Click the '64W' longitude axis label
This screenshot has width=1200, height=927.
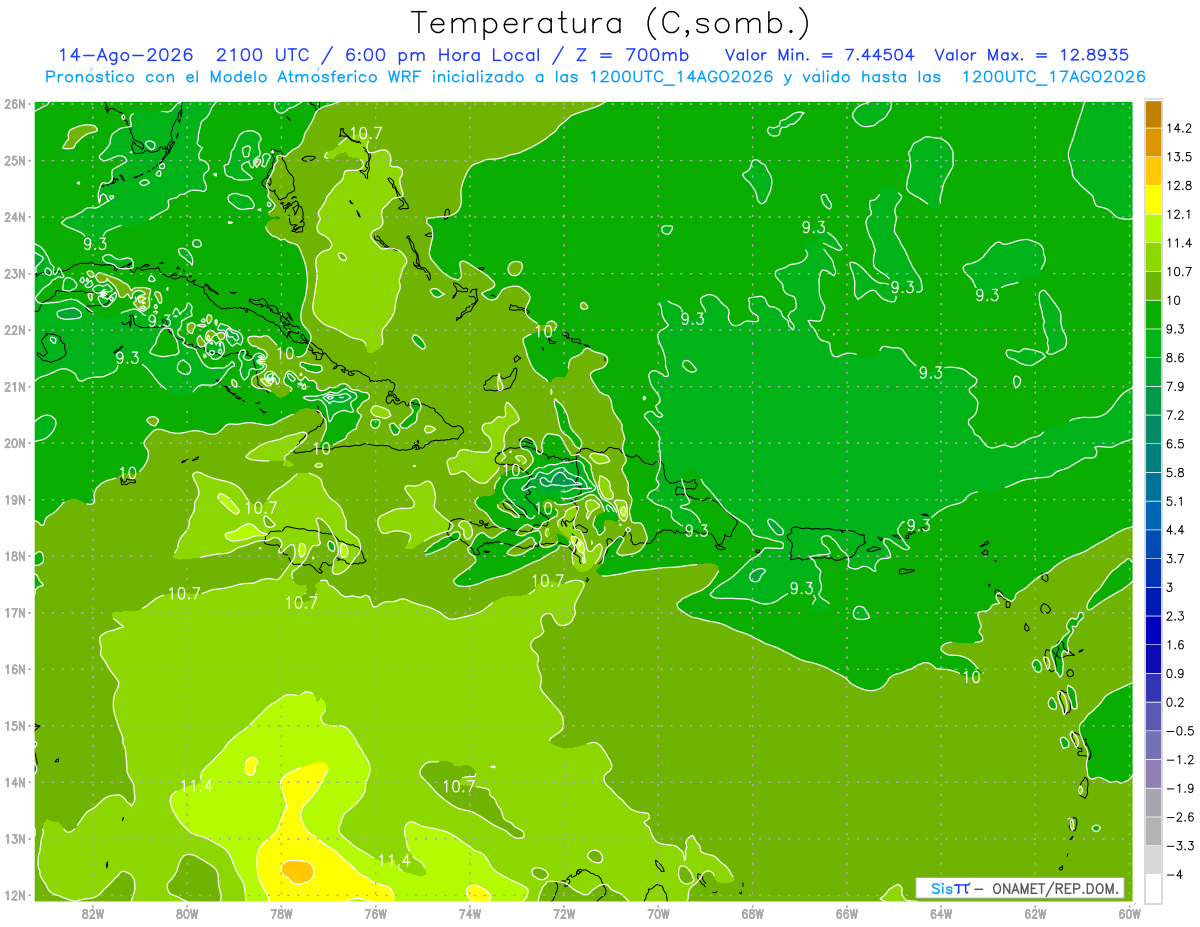941,914
